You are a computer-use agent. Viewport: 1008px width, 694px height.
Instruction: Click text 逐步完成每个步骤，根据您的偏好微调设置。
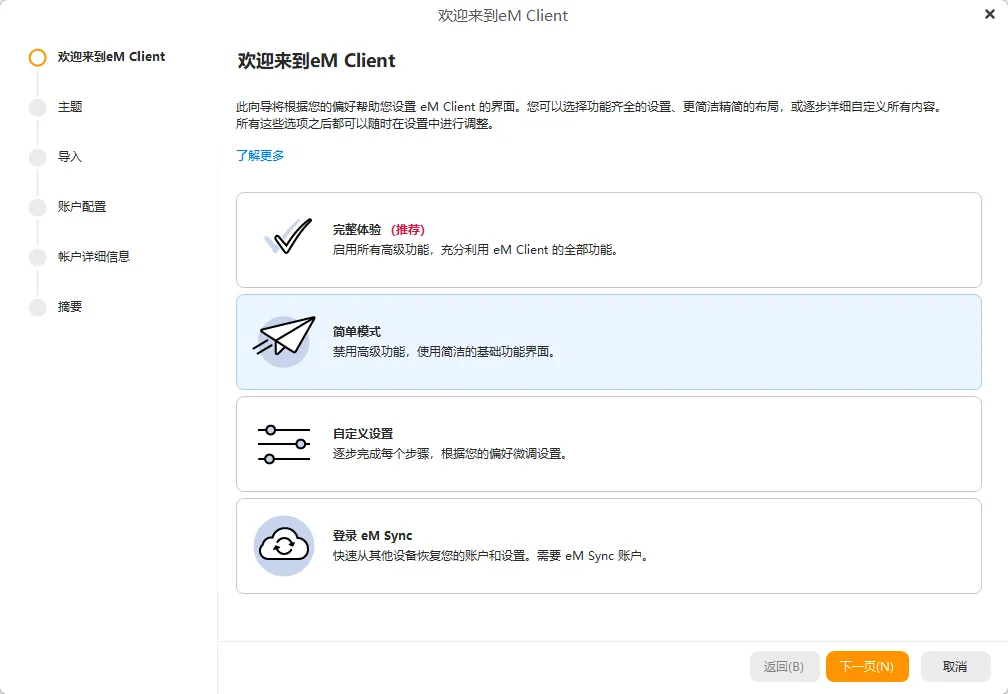coord(451,454)
